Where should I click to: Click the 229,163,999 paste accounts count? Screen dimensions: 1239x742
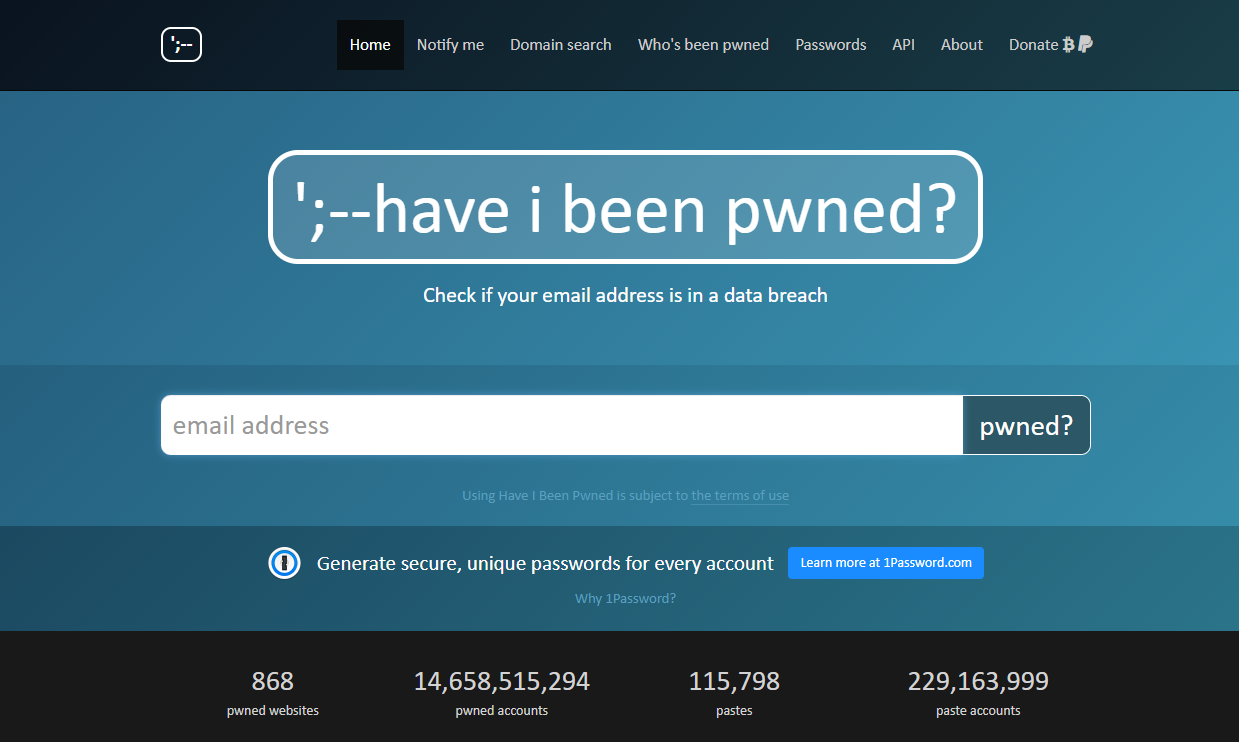click(x=978, y=682)
